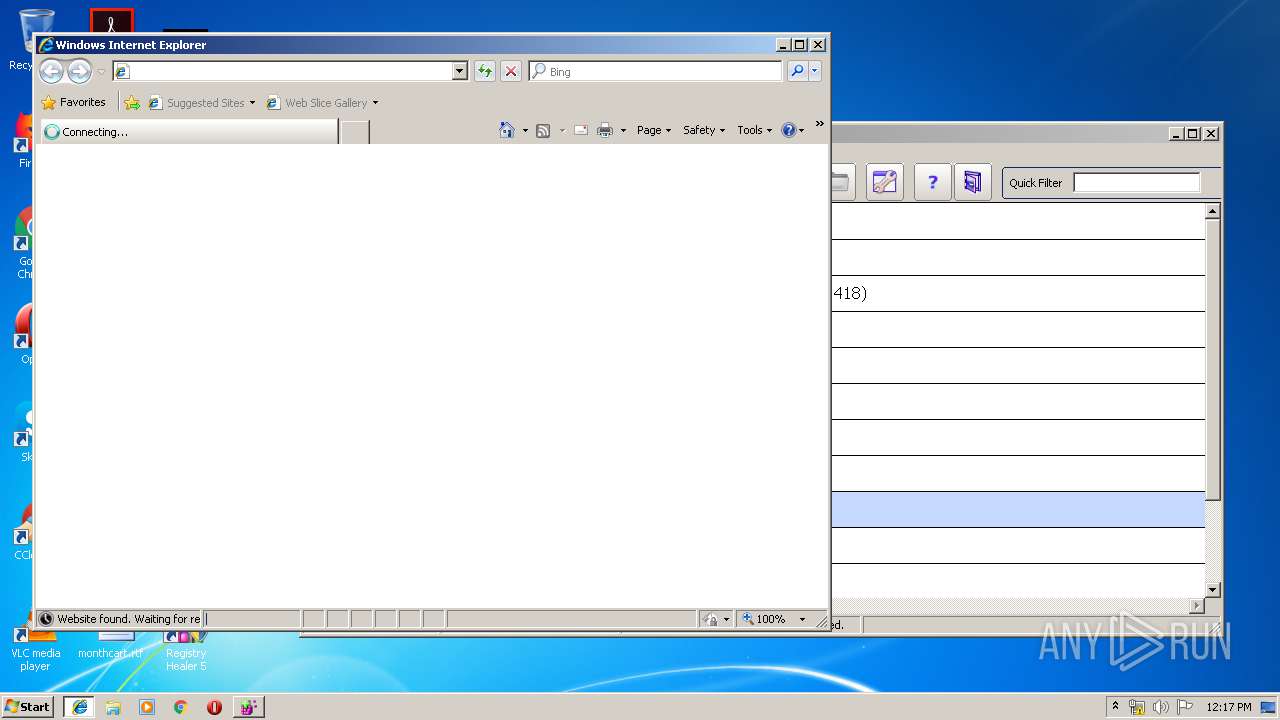Click into the Bing search box
This screenshot has height=720, width=1280.
656,71
